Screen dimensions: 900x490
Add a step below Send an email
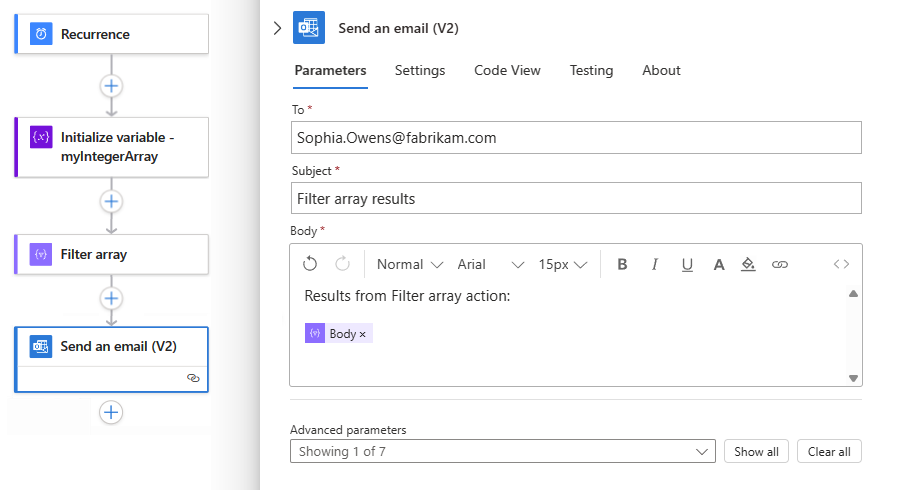(111, 412)
